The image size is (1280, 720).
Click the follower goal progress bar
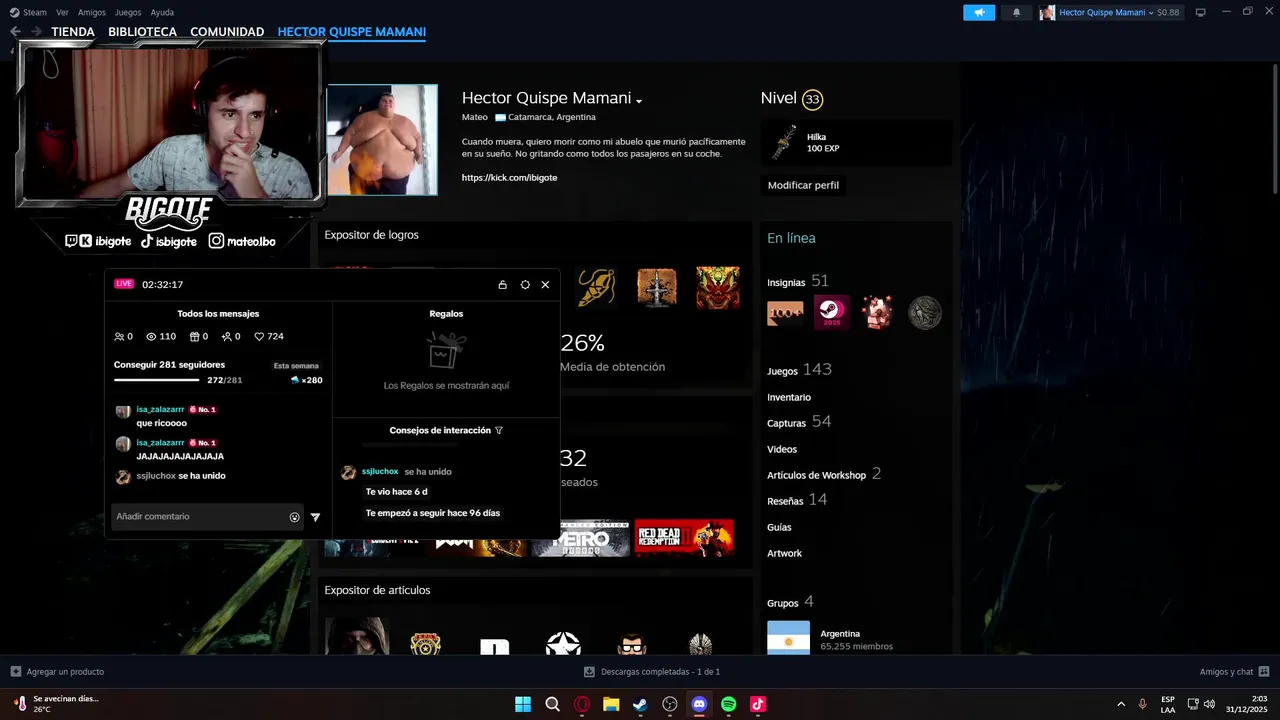pos(157,380)
